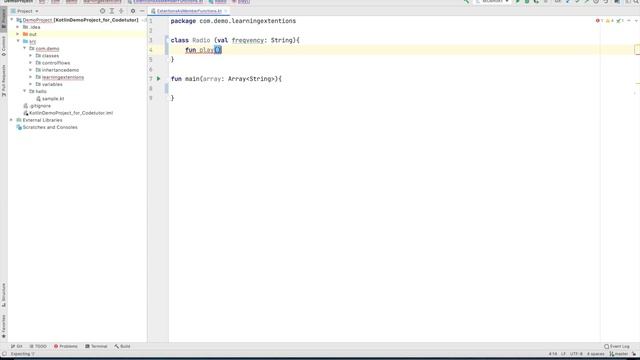This screenshot has height=360, width=640.
Task: Expand External Libraries node
Action: point(12,120)
